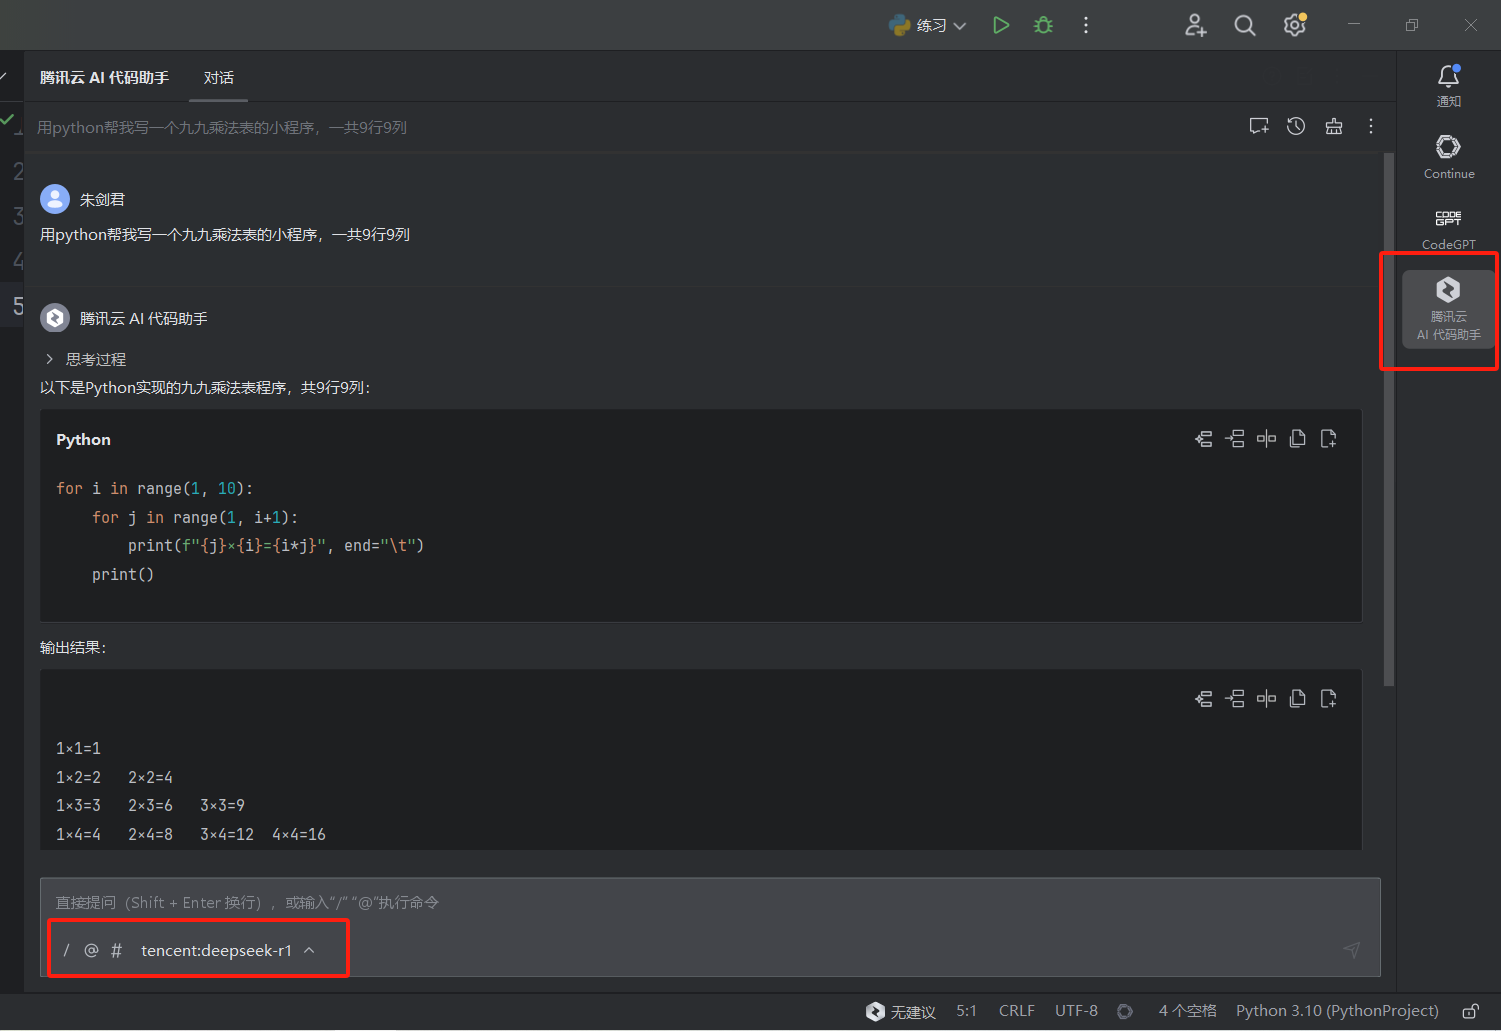1501x1031 pixels.
Task: Click the 朱剑君 user avatar
Action: pos(55,199)
